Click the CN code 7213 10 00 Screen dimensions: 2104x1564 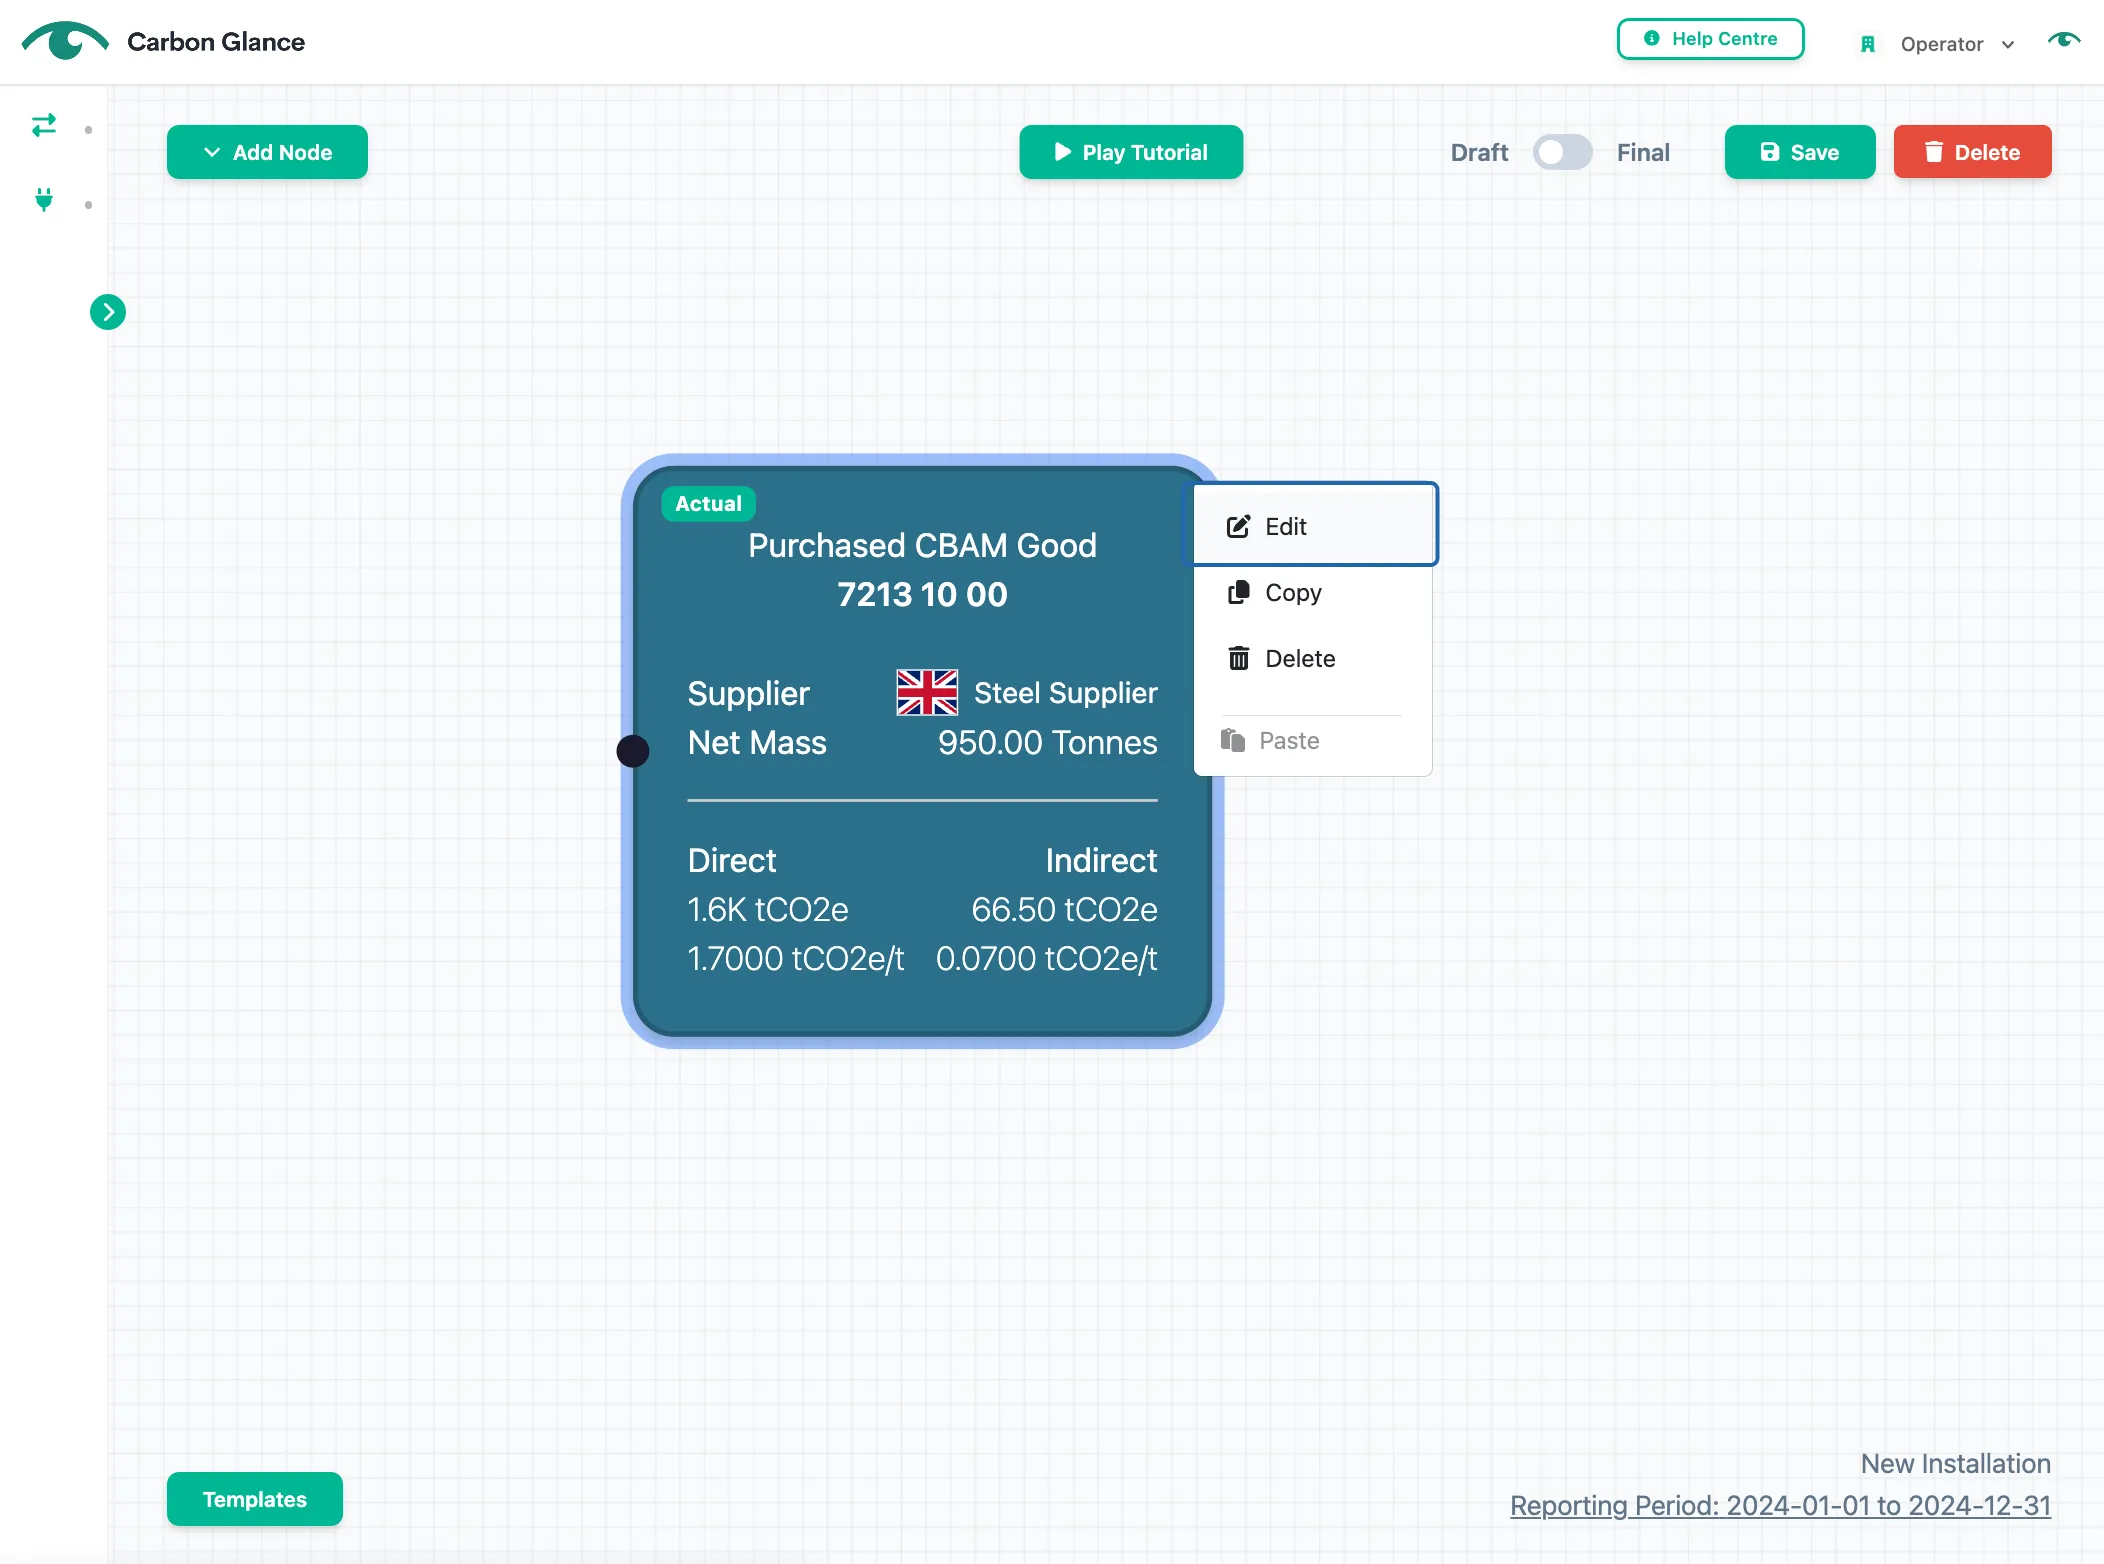pyautogui.click(x=922, y=594)
